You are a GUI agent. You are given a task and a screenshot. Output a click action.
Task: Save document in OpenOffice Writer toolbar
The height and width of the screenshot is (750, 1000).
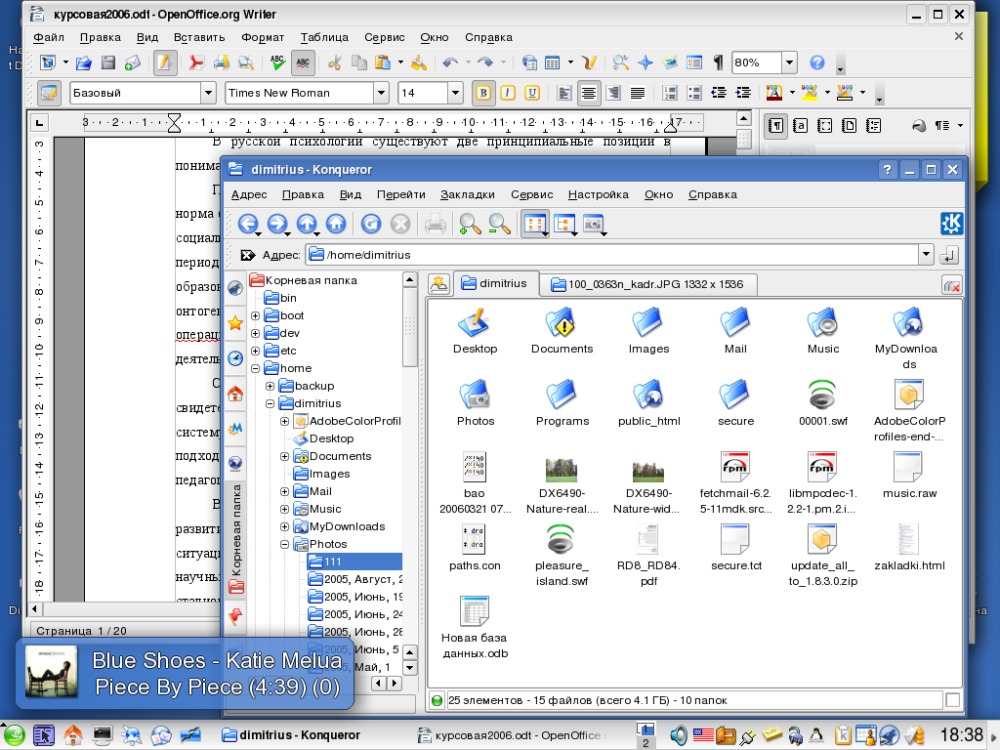108,62
